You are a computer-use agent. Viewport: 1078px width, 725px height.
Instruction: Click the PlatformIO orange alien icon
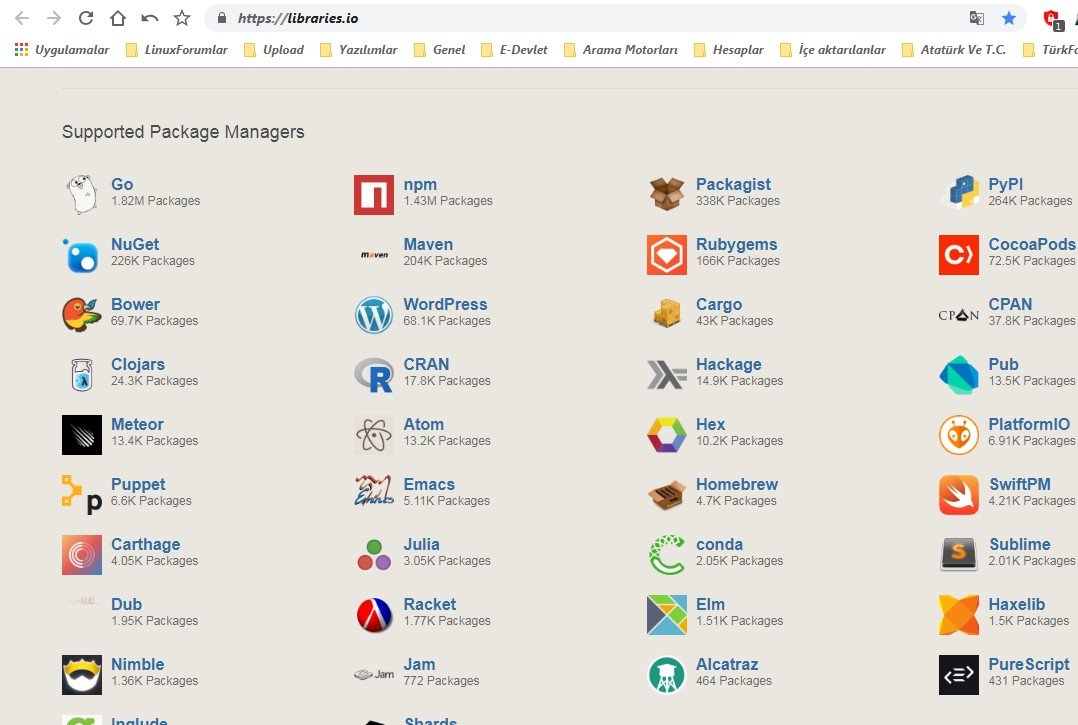(959, 435)
